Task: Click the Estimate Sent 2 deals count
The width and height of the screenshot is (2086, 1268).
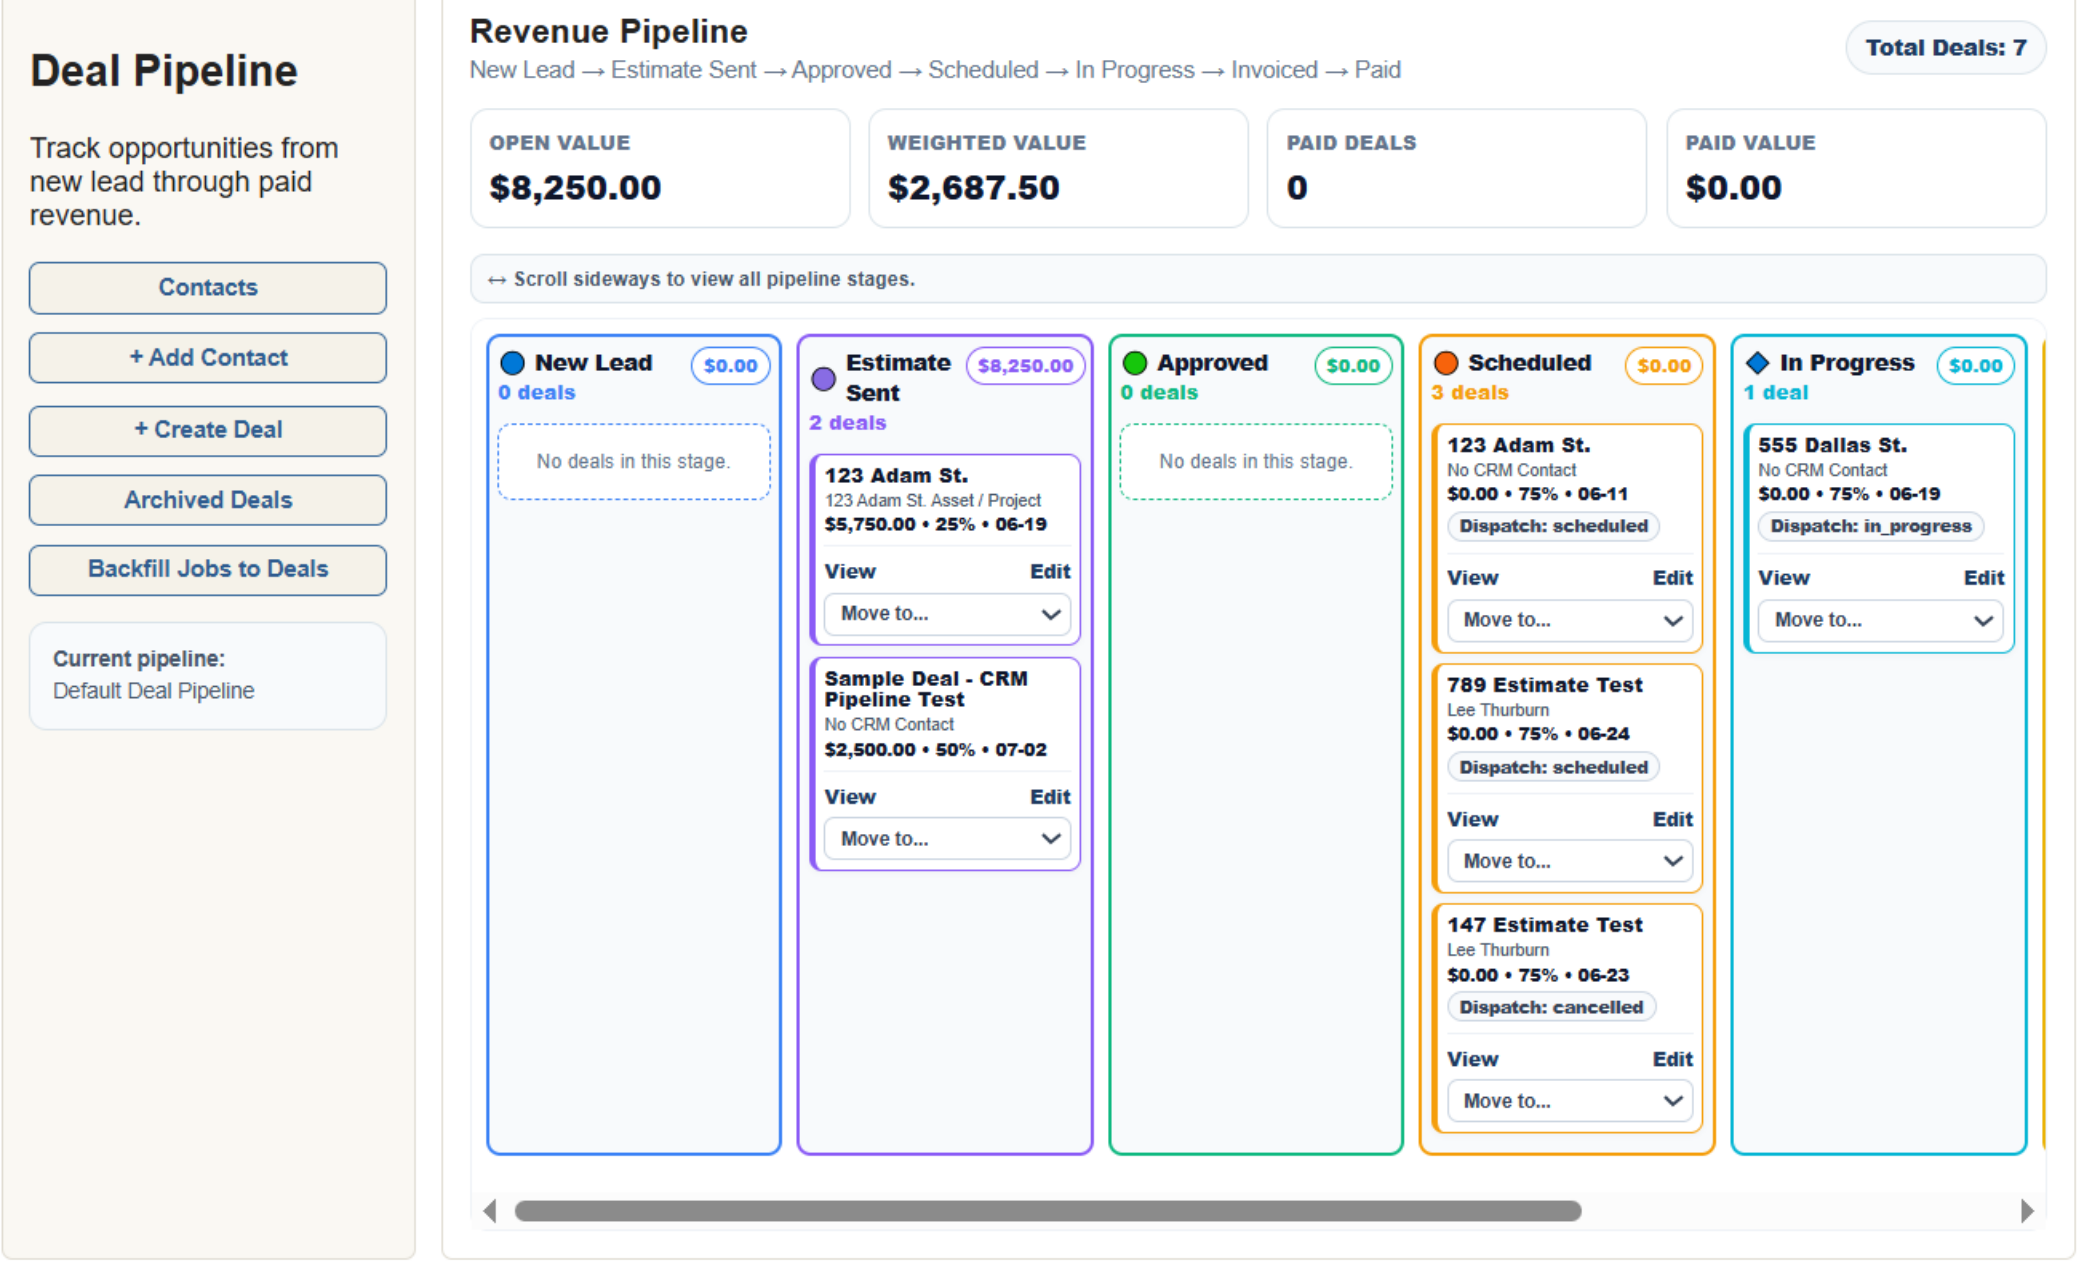Action: 847,422
